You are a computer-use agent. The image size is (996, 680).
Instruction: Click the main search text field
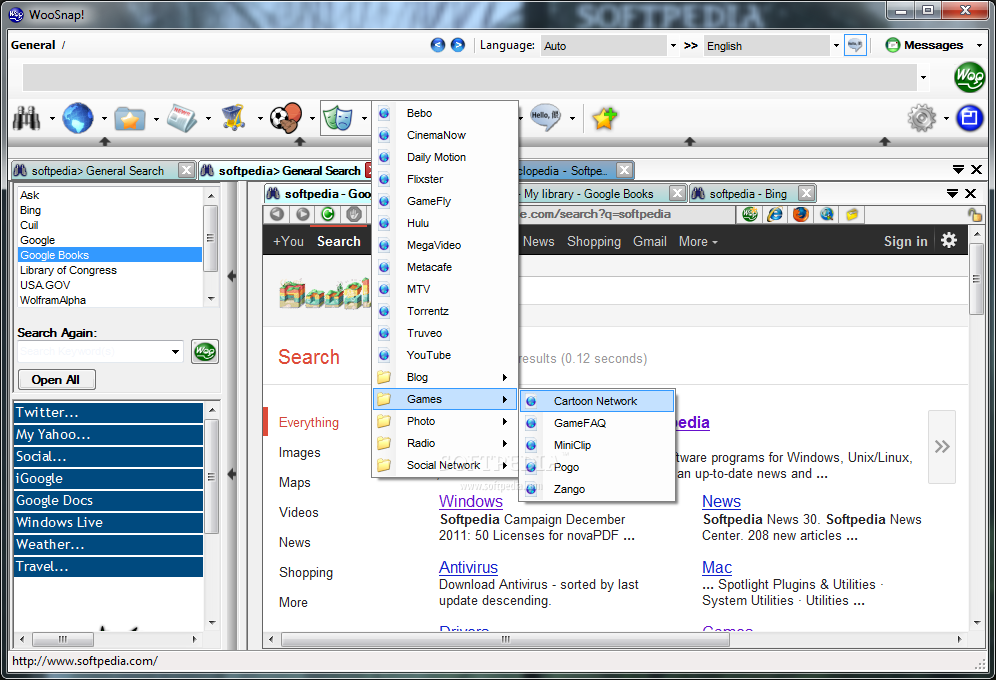tap(469, 77)
